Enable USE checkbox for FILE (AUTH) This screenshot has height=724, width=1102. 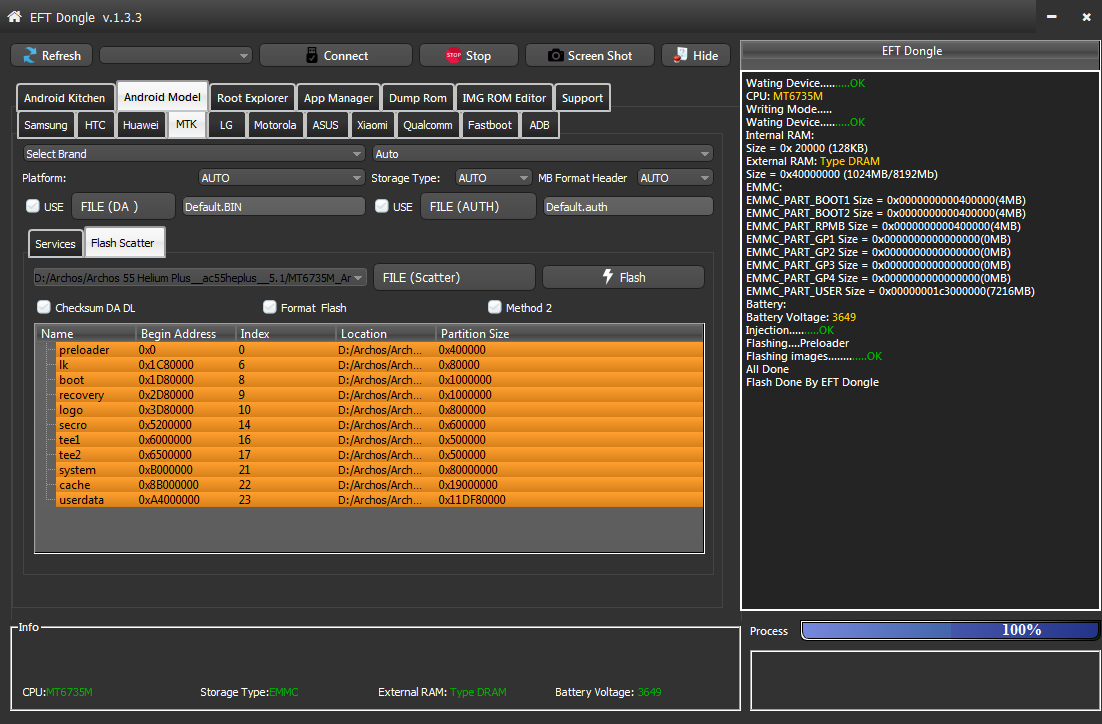(x=382, y=206)
